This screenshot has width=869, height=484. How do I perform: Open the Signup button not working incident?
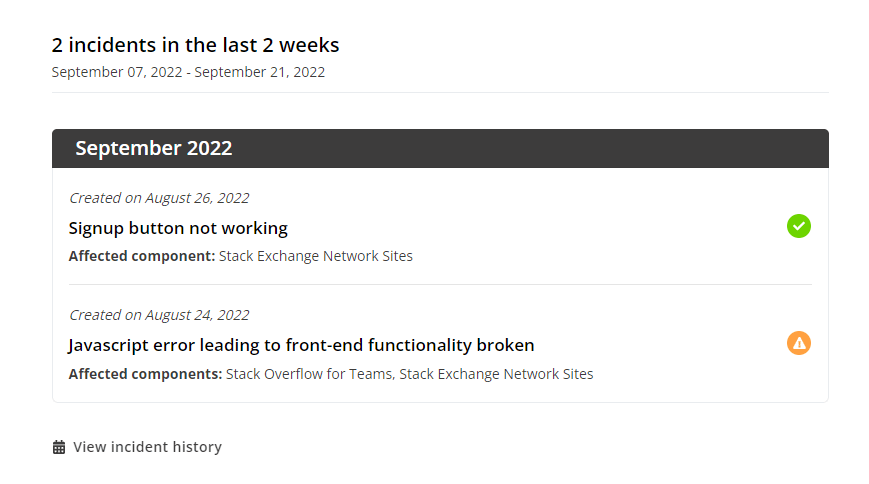pyautogui.click(x=178, y=228)
